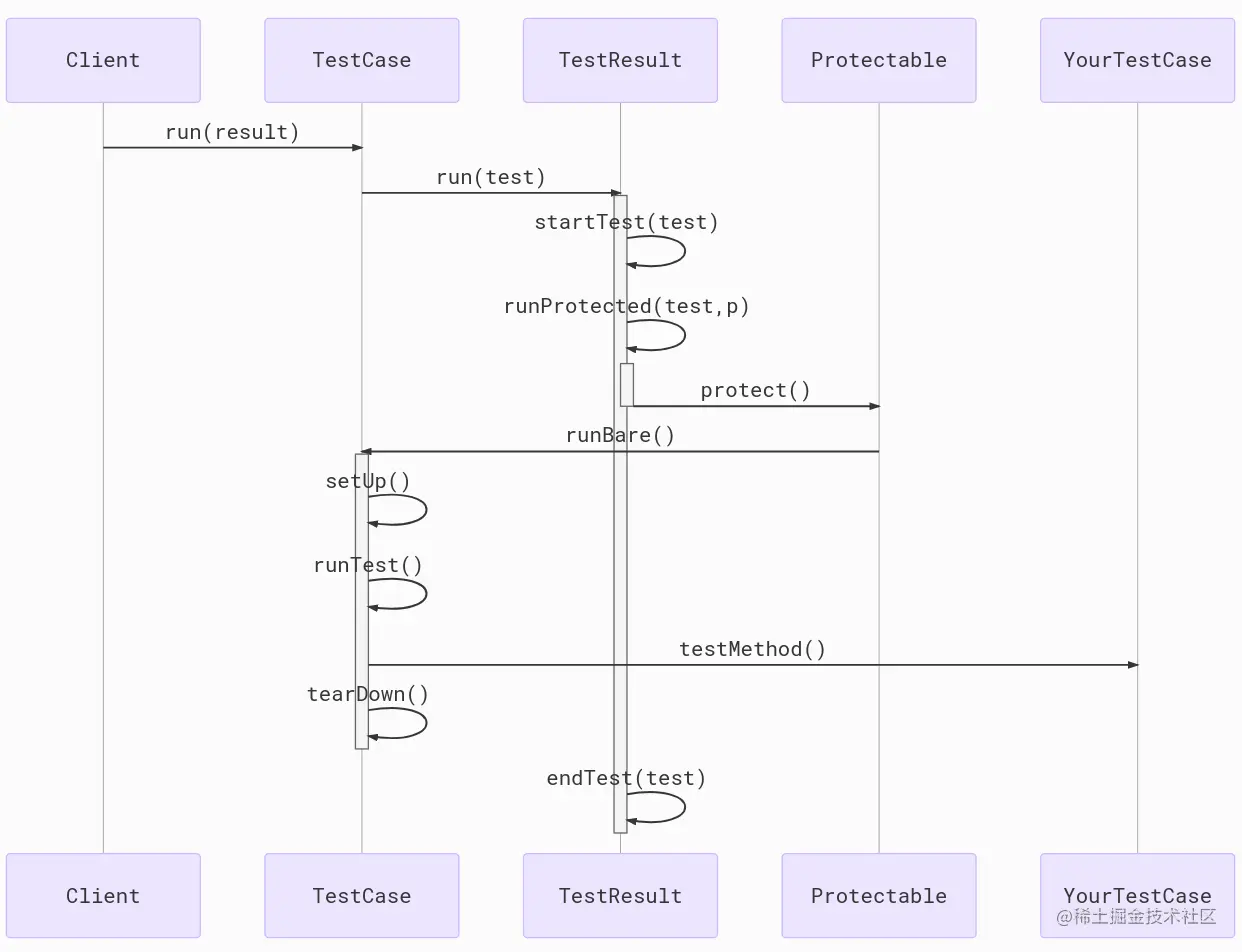Select the runTest() self-call label

(368, 565)
